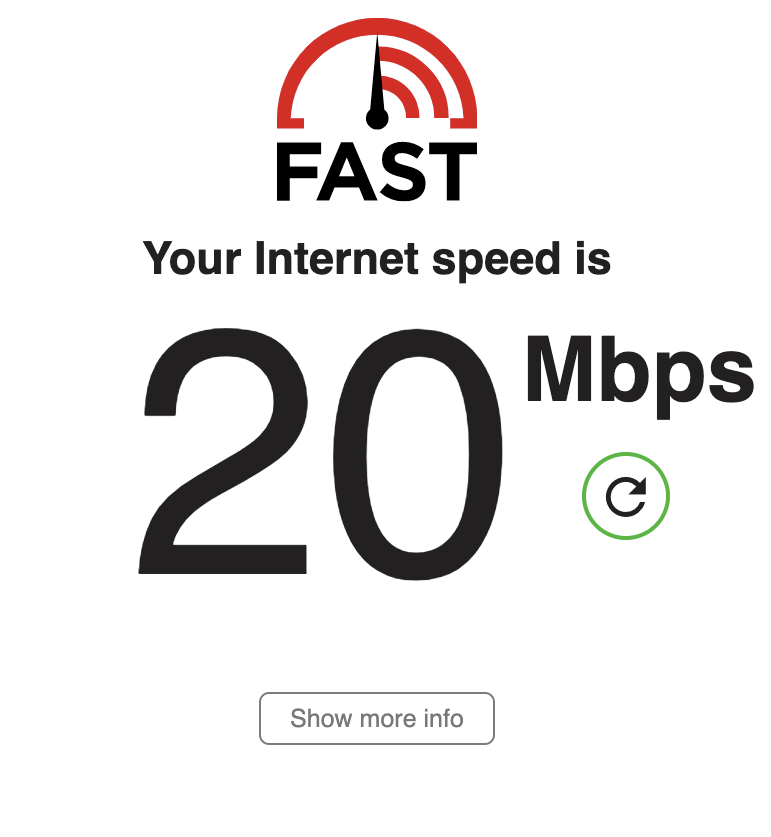Viewport: 771px width, 837px height.
Task: Click the word "Internet" in the heading
Action: (x=336, y=258)
